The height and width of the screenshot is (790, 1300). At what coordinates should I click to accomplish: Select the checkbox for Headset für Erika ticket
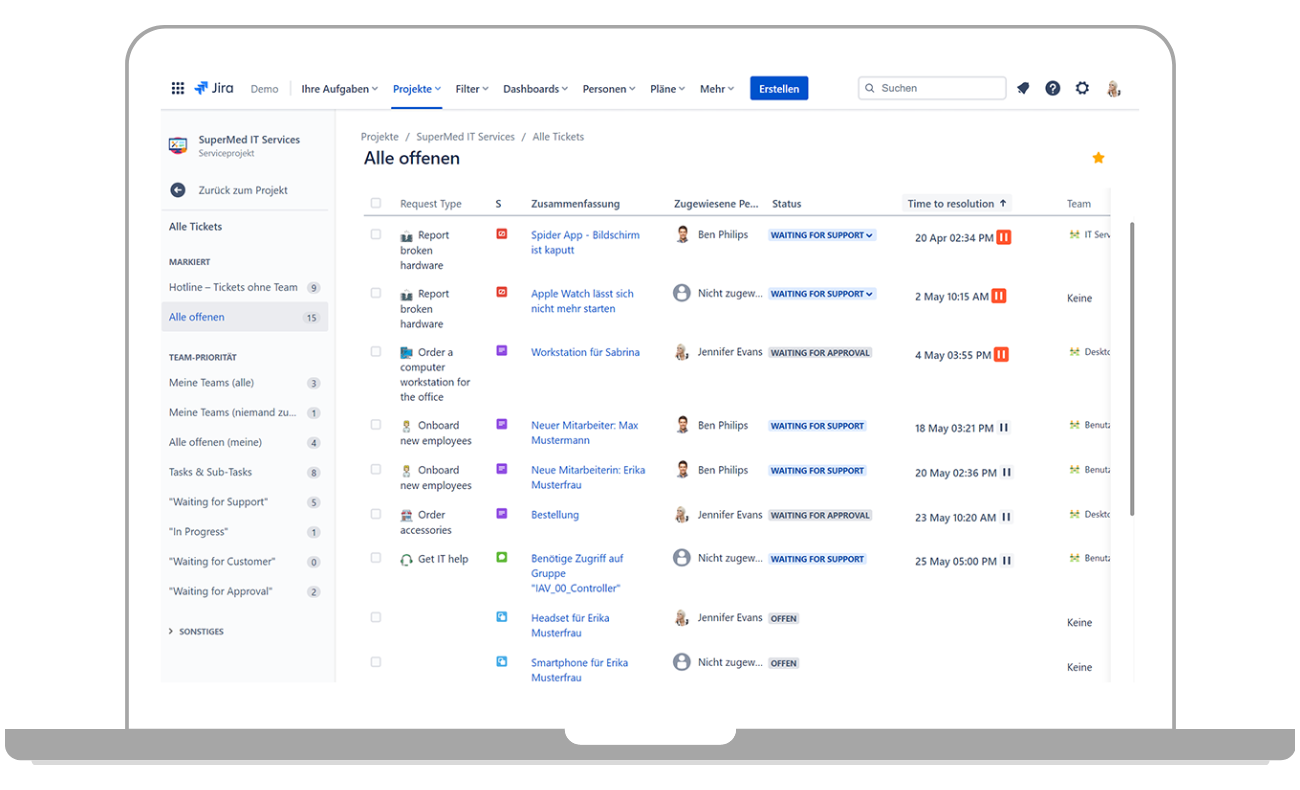tap(376, 617)
